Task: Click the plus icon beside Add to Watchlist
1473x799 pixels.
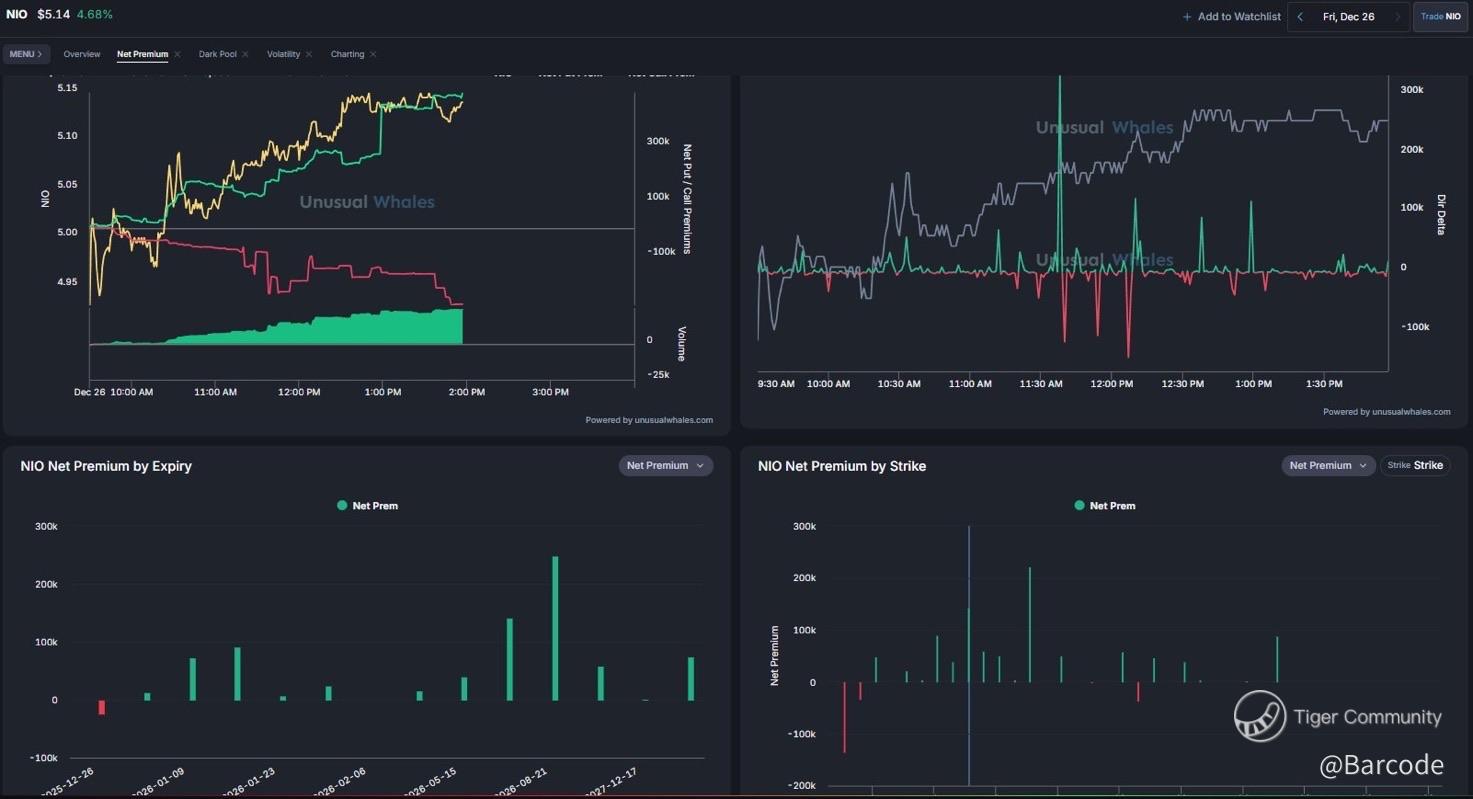Action: click(1187, 17)
